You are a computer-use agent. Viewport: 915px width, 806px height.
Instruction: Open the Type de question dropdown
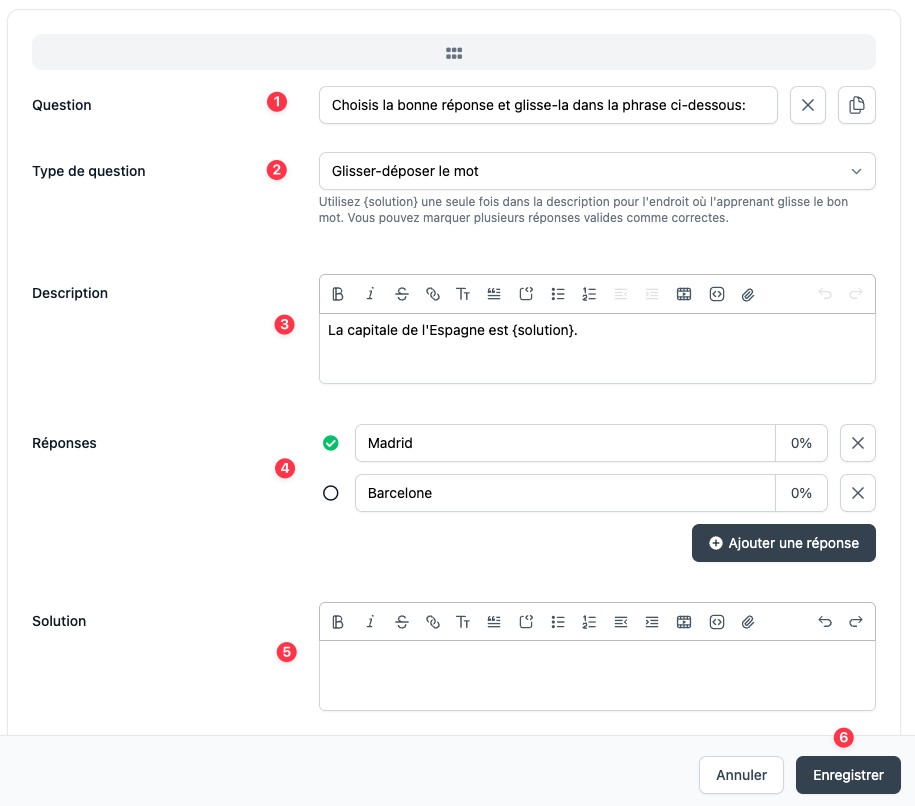[597, 171]
